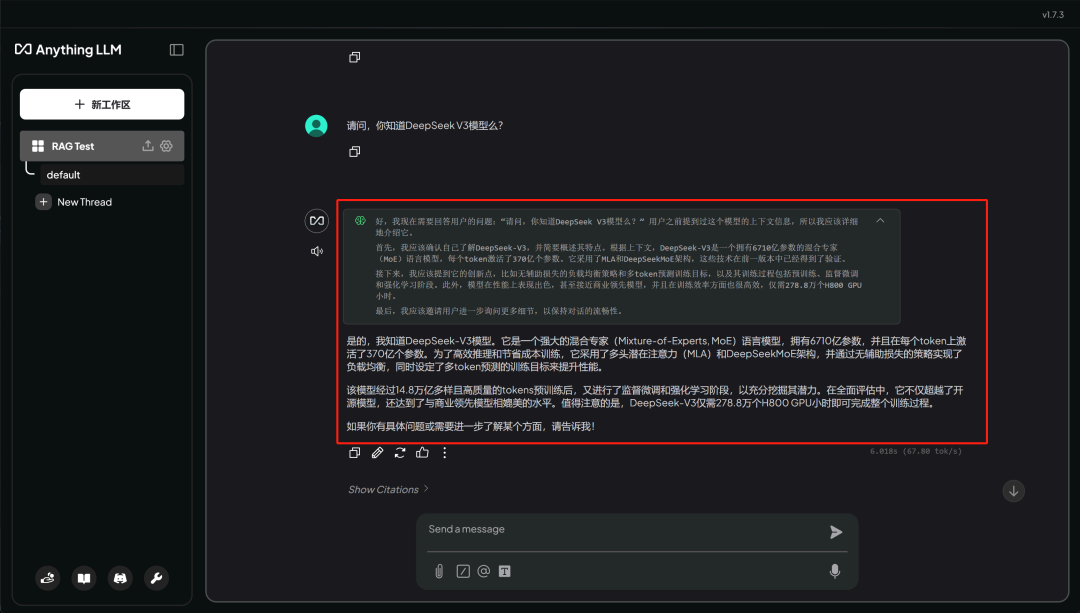Click the plus icon beside New Thread
The height and width of the screenshot is (613, 1080).
[x=43, y=202]
